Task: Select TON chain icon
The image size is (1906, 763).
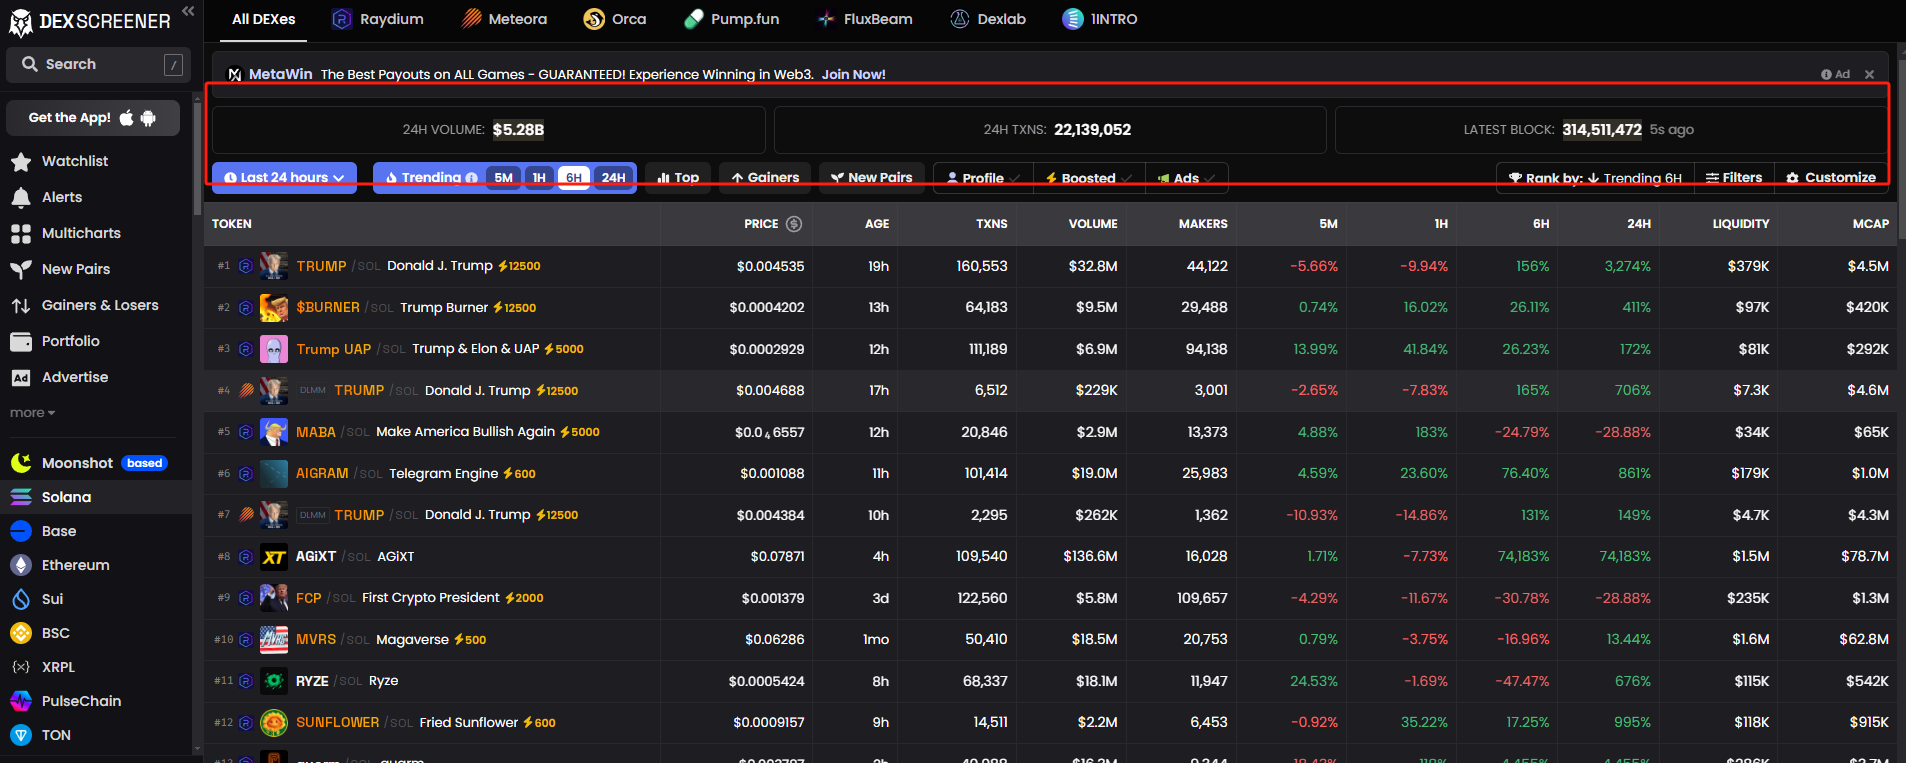Action: click(x=21, y=735)
